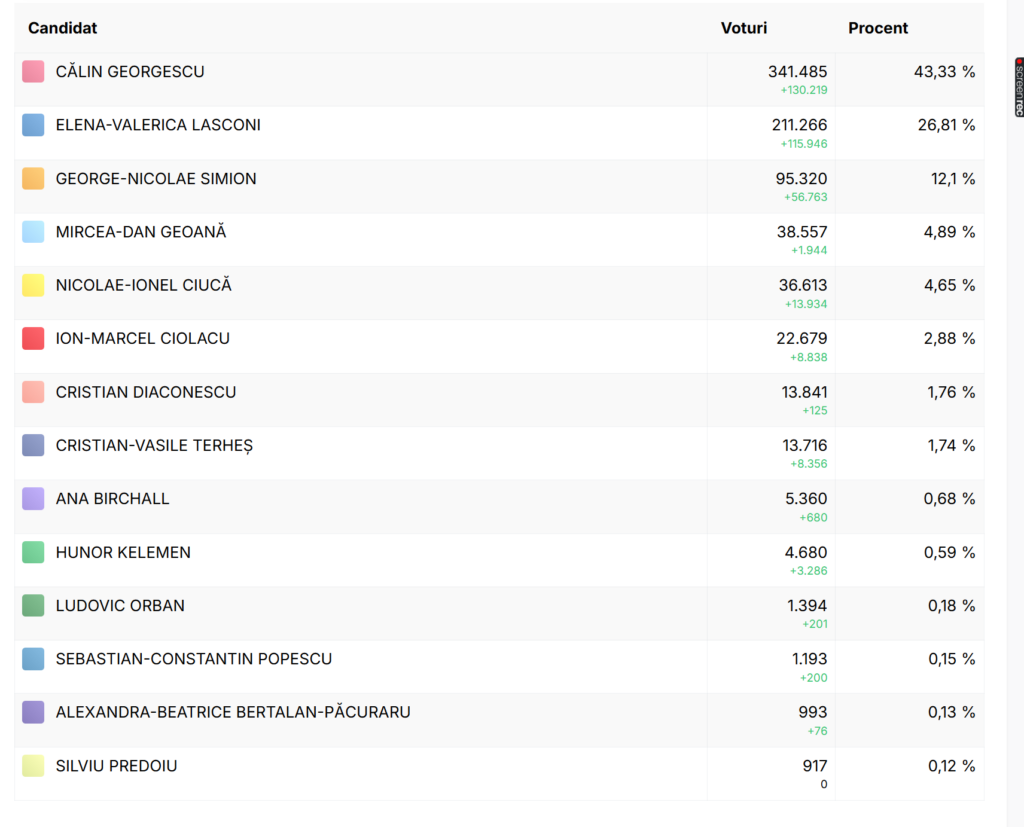Click the Candidat column header
Image resolution: width=1024 pixels, height=827 pixels.
[x=63, y=28]
